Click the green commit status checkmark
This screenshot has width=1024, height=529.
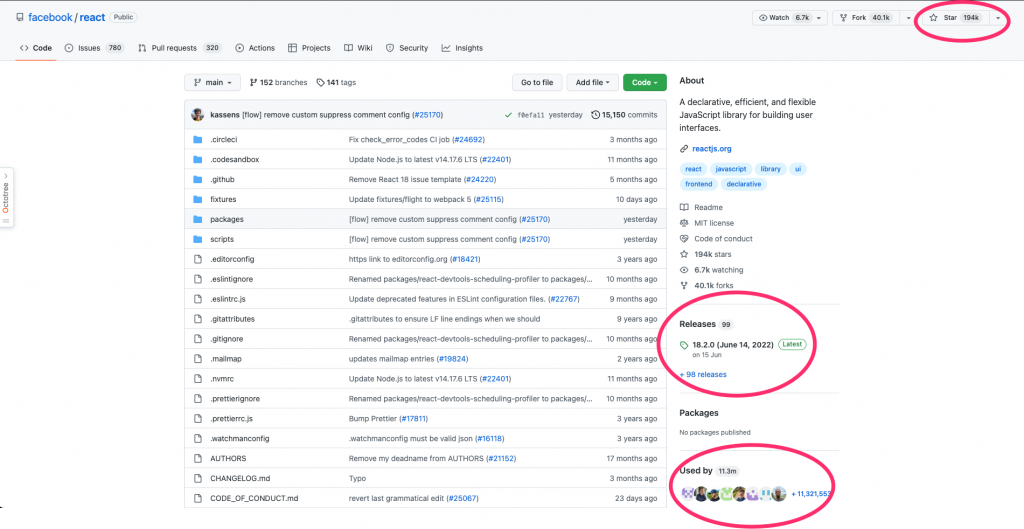[x=508, y=115]
